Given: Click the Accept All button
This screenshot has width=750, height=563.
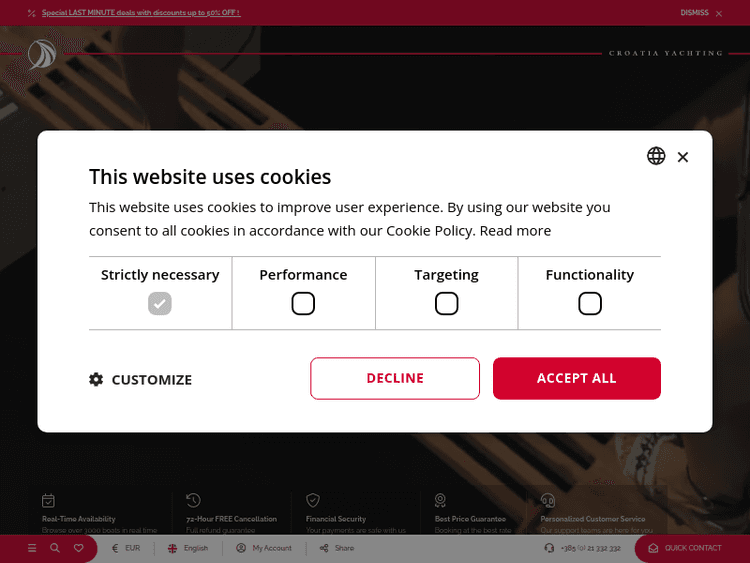Looking at the screenshot, I should 576,378.
